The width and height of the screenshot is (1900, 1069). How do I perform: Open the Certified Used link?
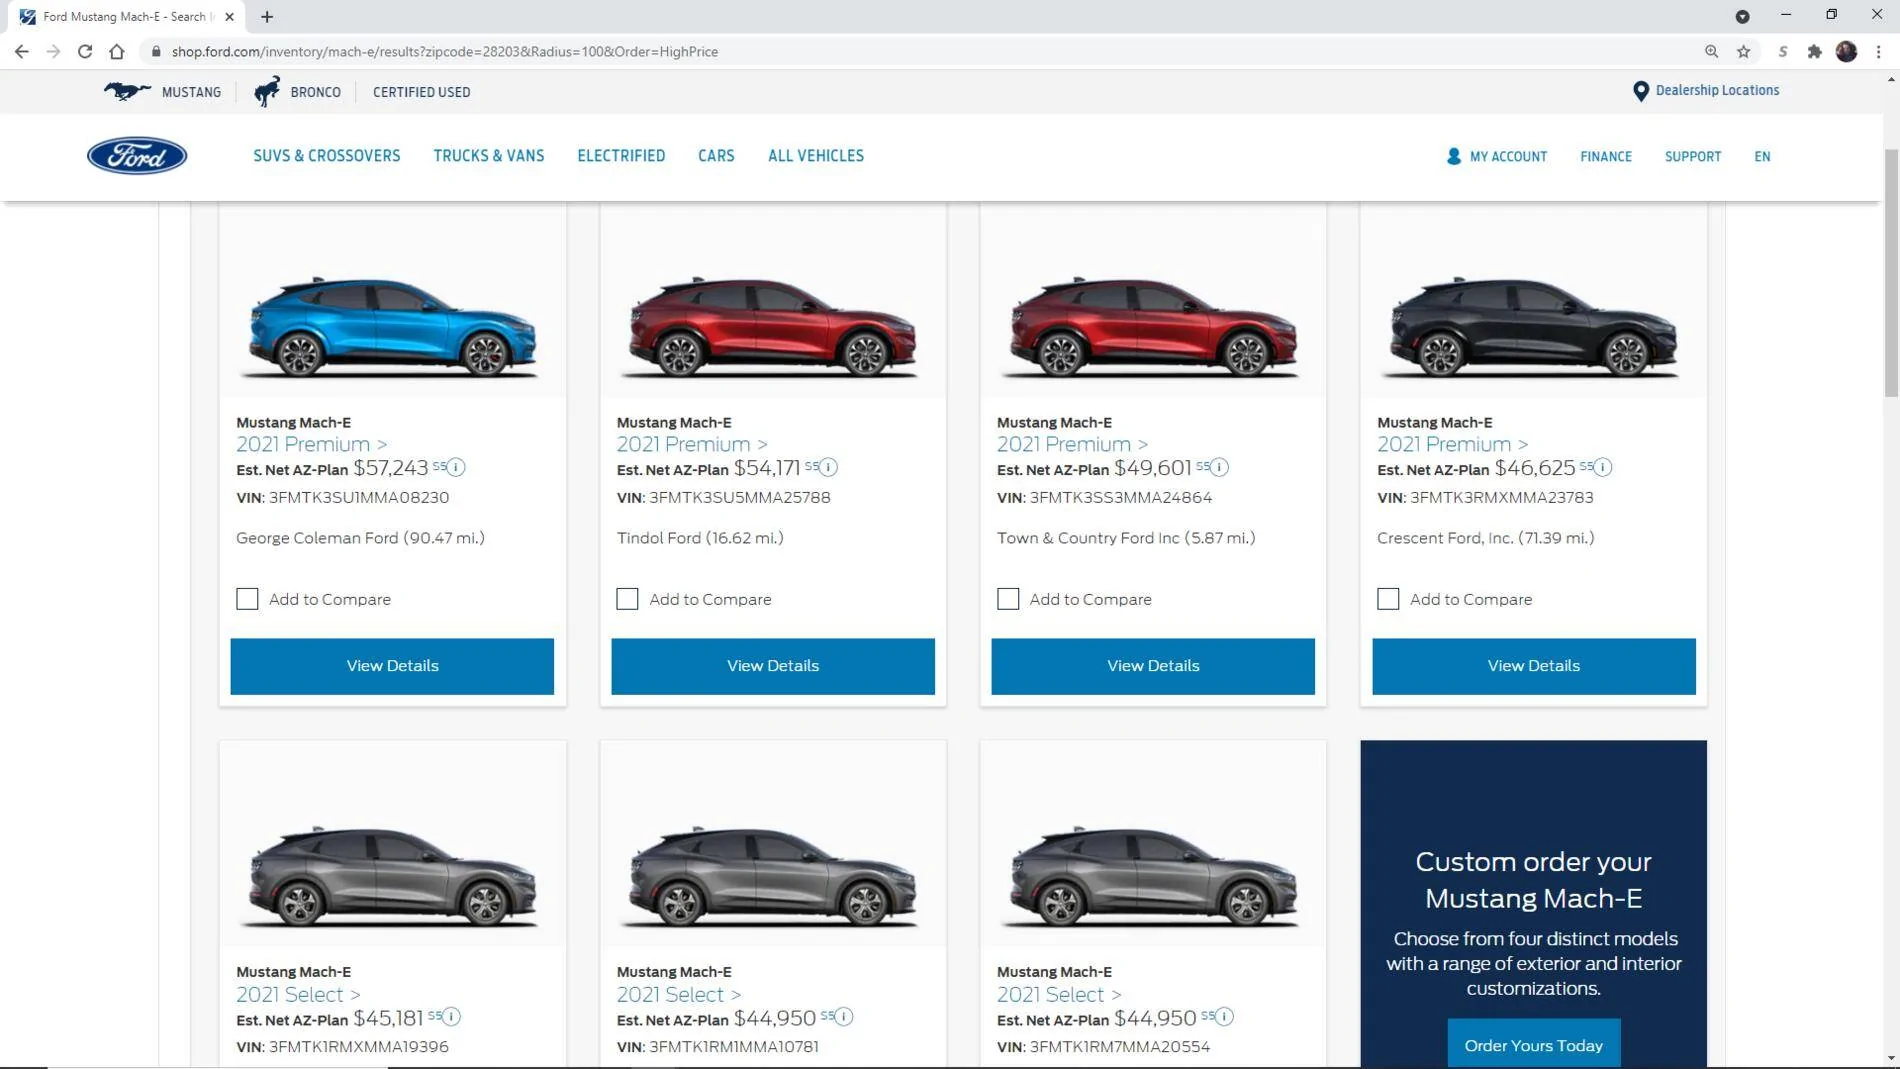[422, 92]
